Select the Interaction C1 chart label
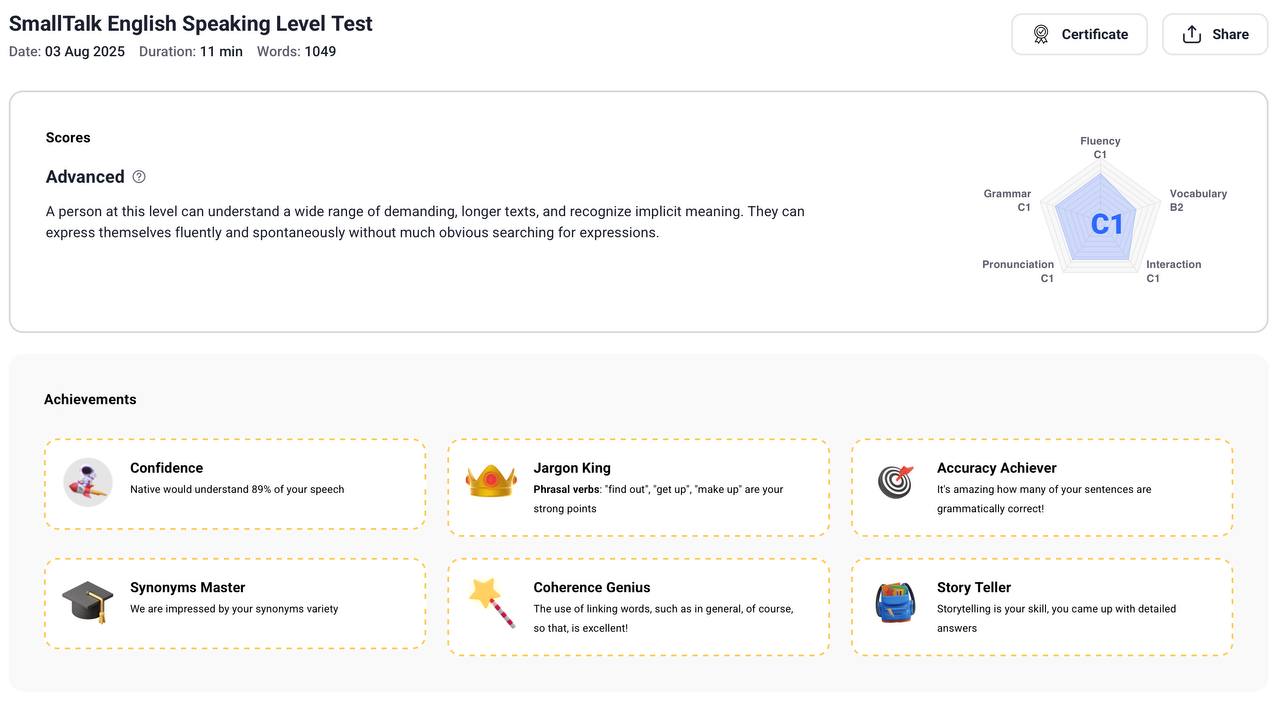This screenshot has width=1280, height=702. (x=1173, y=271)
